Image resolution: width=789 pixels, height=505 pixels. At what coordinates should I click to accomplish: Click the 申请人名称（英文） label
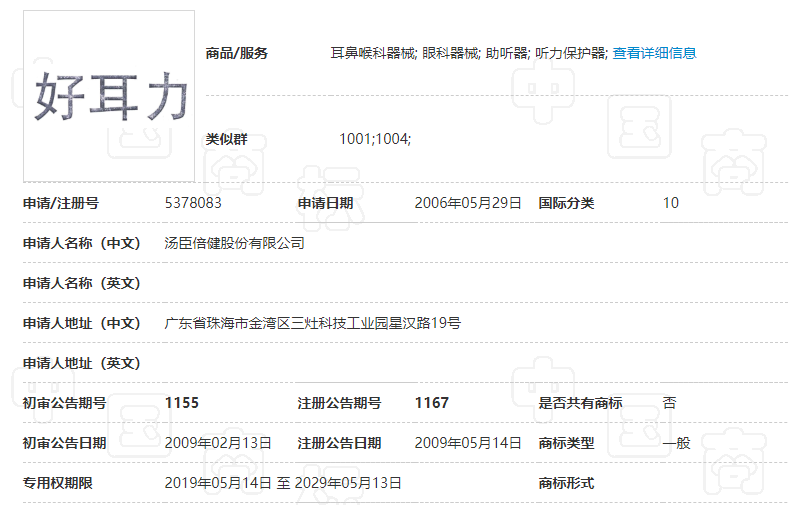tap(82, 283)
